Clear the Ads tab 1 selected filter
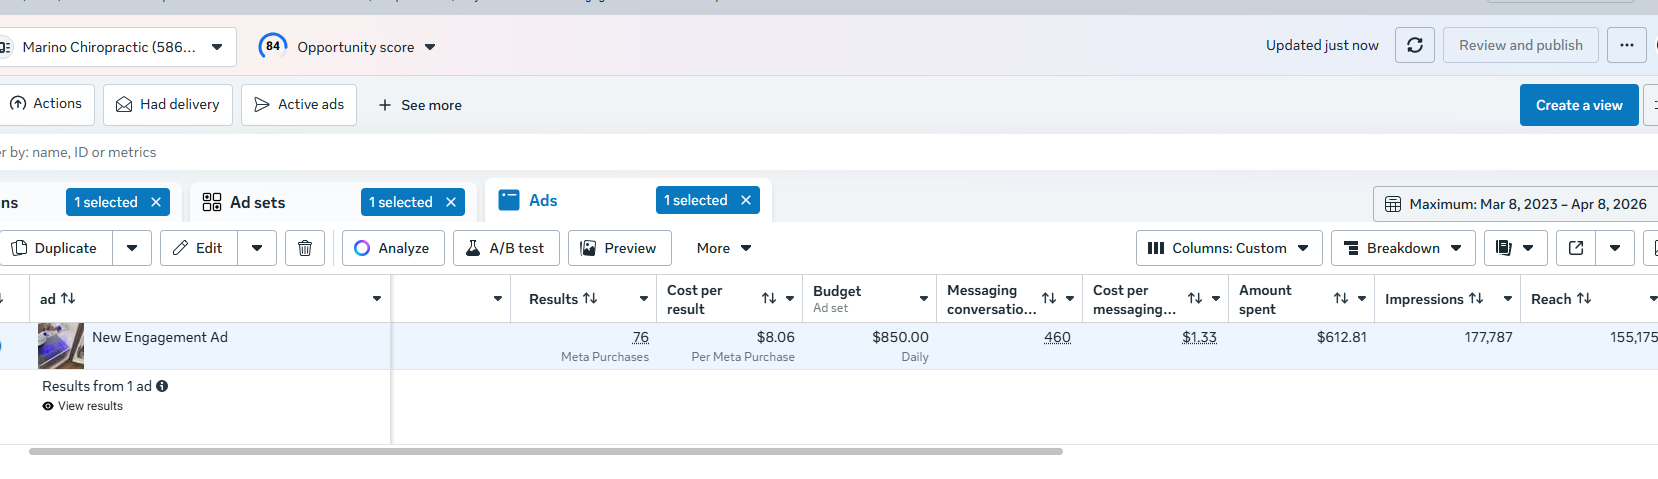The image size is (1658, 479). coord(746,200)
